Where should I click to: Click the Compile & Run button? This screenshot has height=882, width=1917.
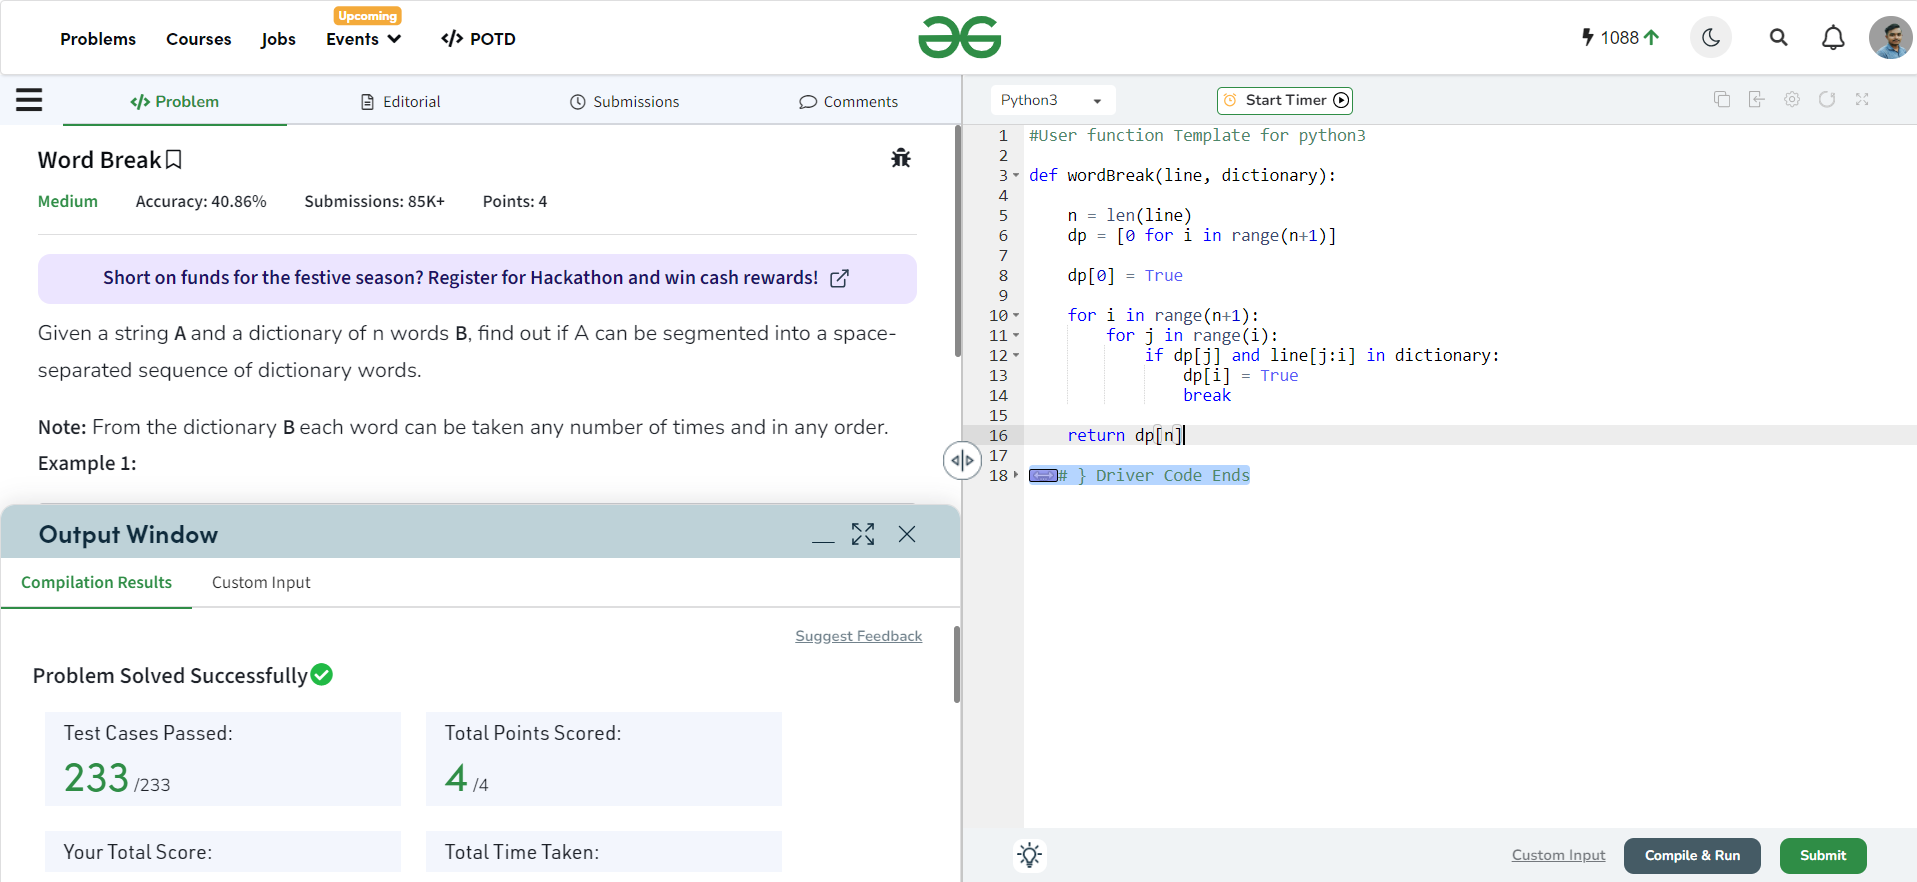(x=1692, y=855)
